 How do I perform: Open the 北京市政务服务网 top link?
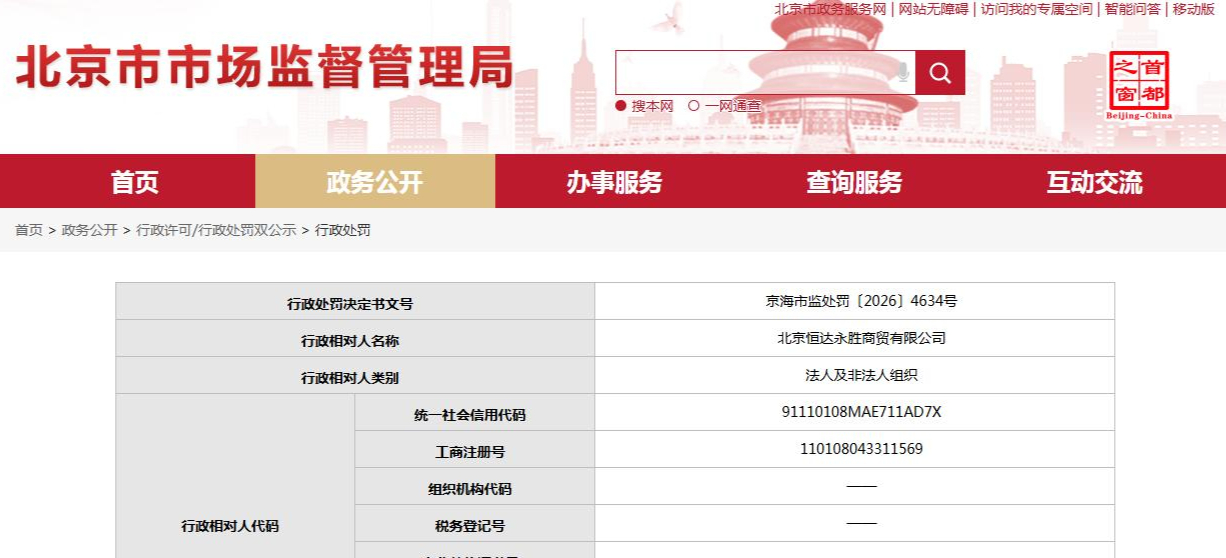[830, 9]
